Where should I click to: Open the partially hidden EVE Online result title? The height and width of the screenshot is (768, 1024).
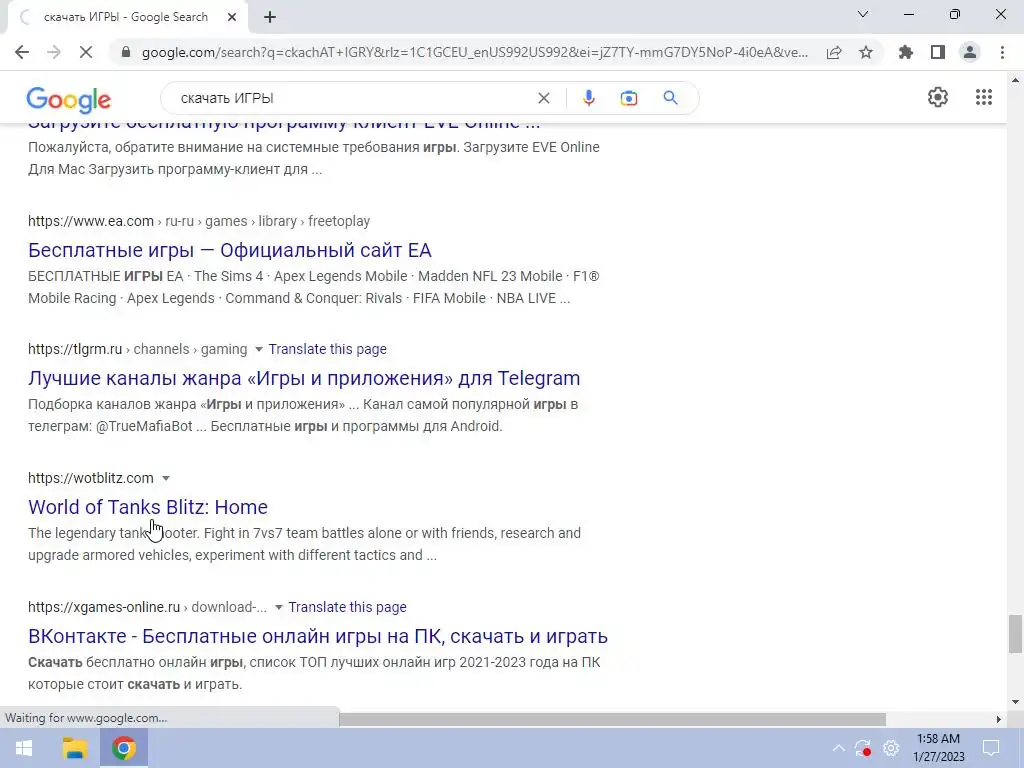[x=284, y=125]
